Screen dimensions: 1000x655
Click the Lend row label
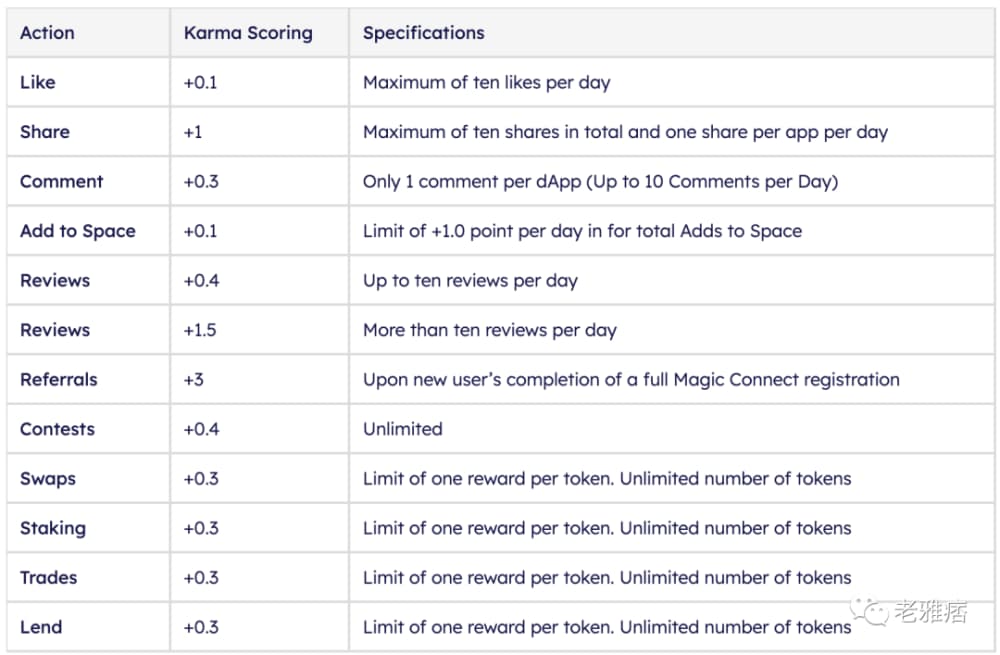point(41,627)
